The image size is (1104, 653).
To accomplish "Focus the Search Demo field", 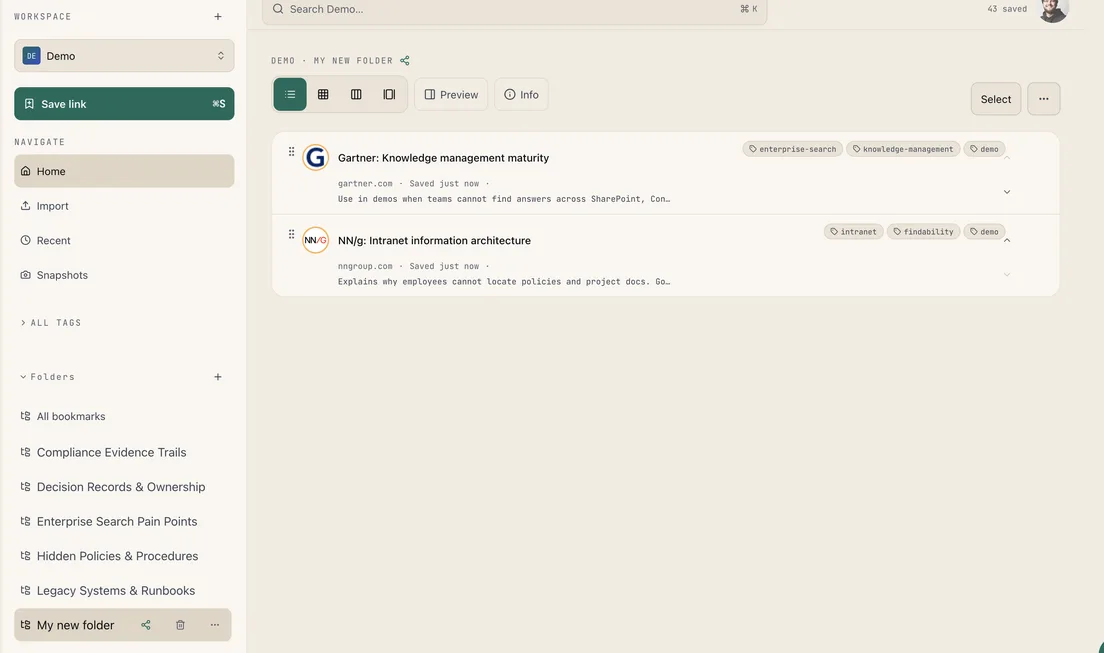I will pos(514,9).
